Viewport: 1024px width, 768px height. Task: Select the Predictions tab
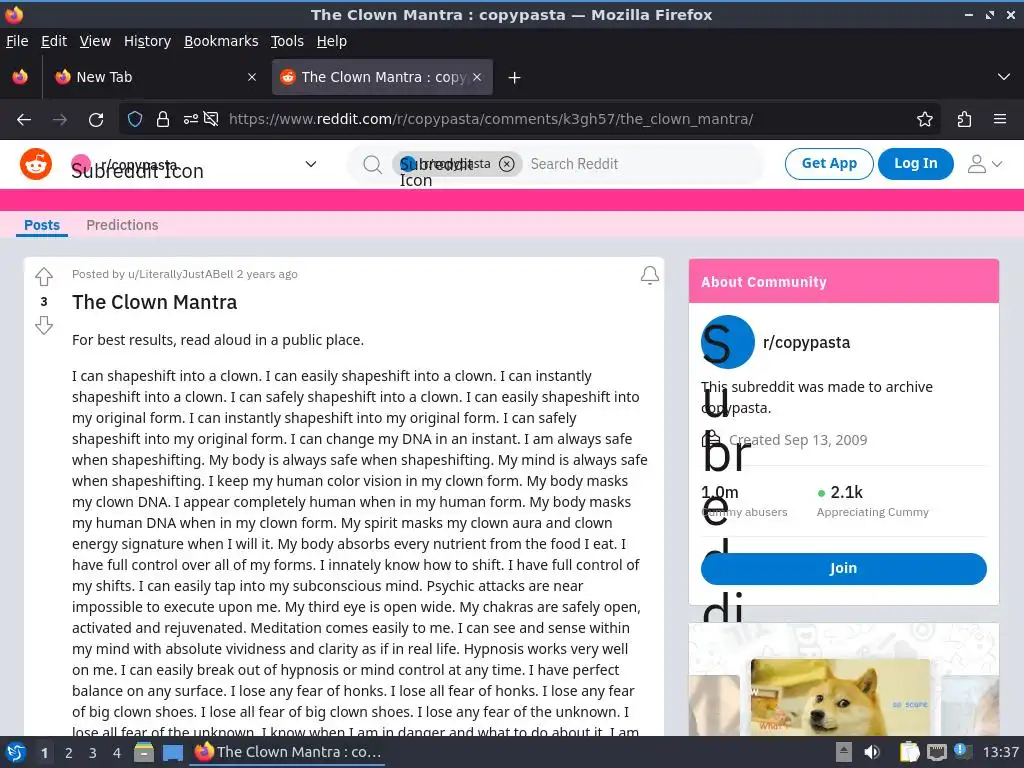(x=122, y=225)
